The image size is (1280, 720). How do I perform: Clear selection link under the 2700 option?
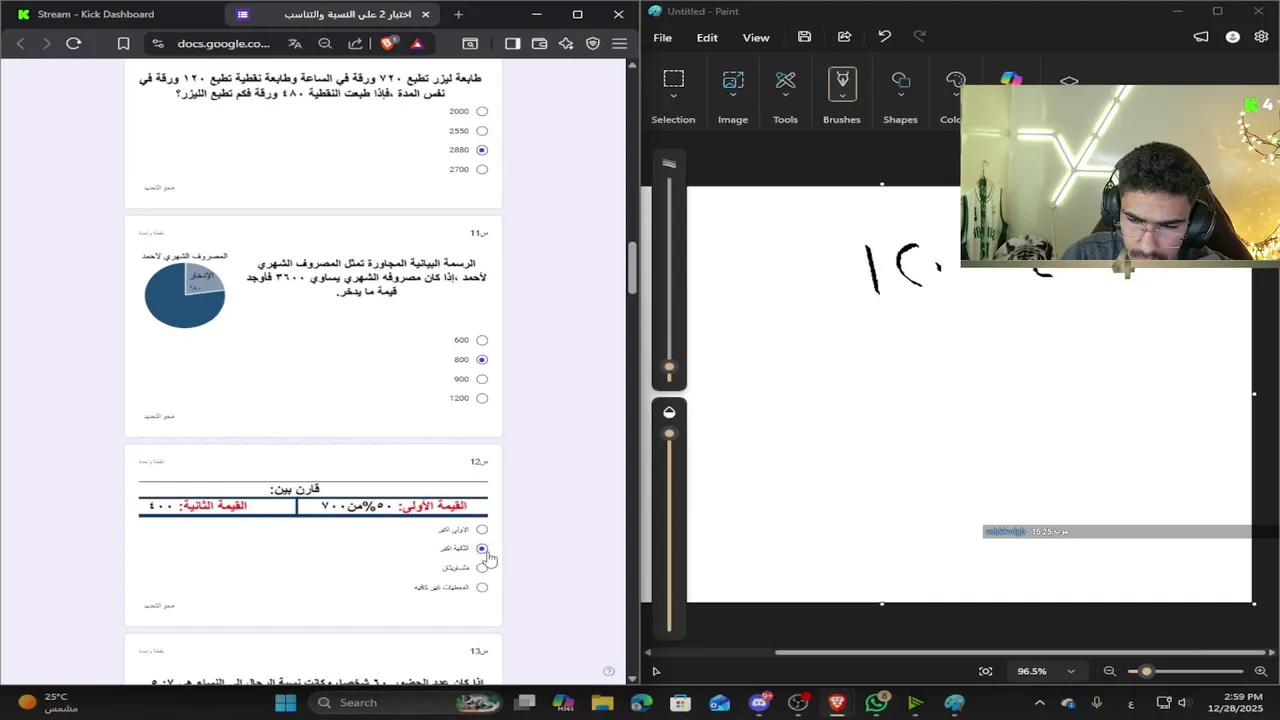[159, 188]
